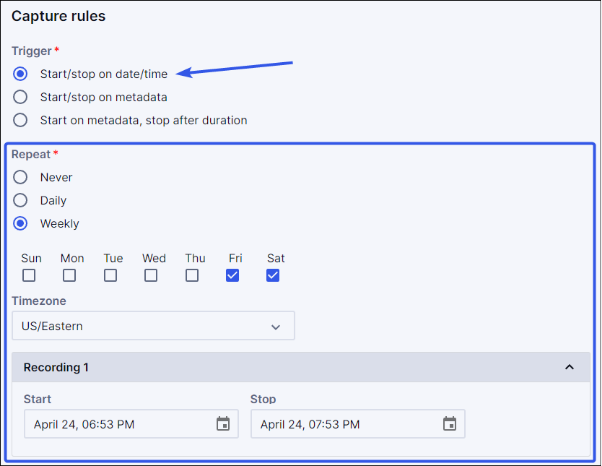Tick the Tue checkbox
Screen dimensions: 602x466
[111, 275]
